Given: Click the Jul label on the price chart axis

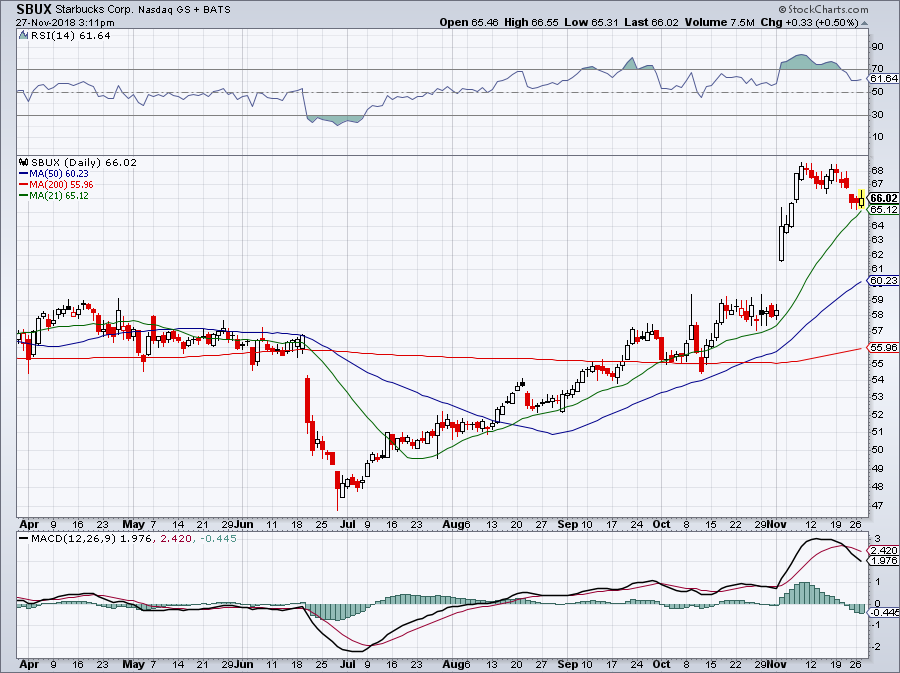Looking at the screenshot, I should (346, 523).
